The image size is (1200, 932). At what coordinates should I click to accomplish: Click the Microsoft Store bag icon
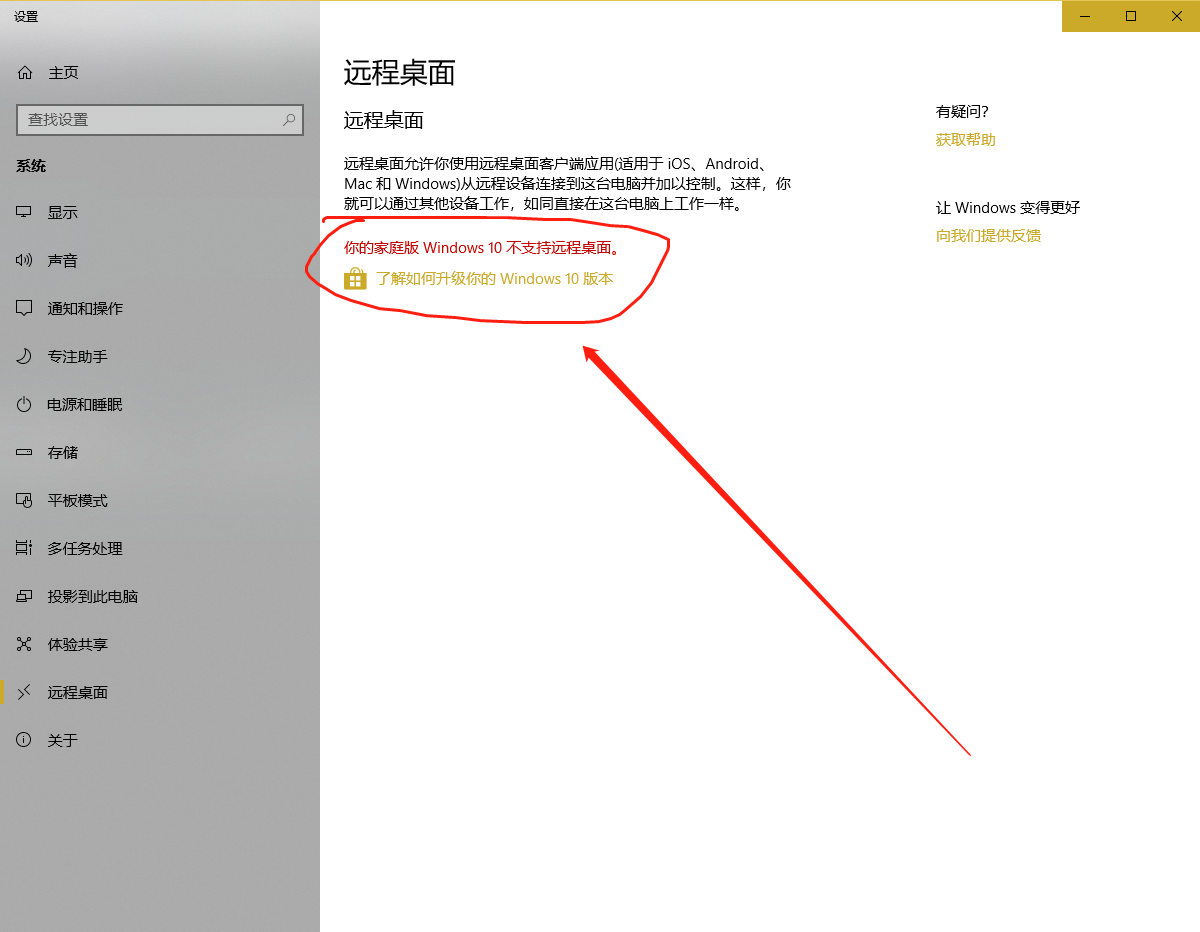click(355, 279)
